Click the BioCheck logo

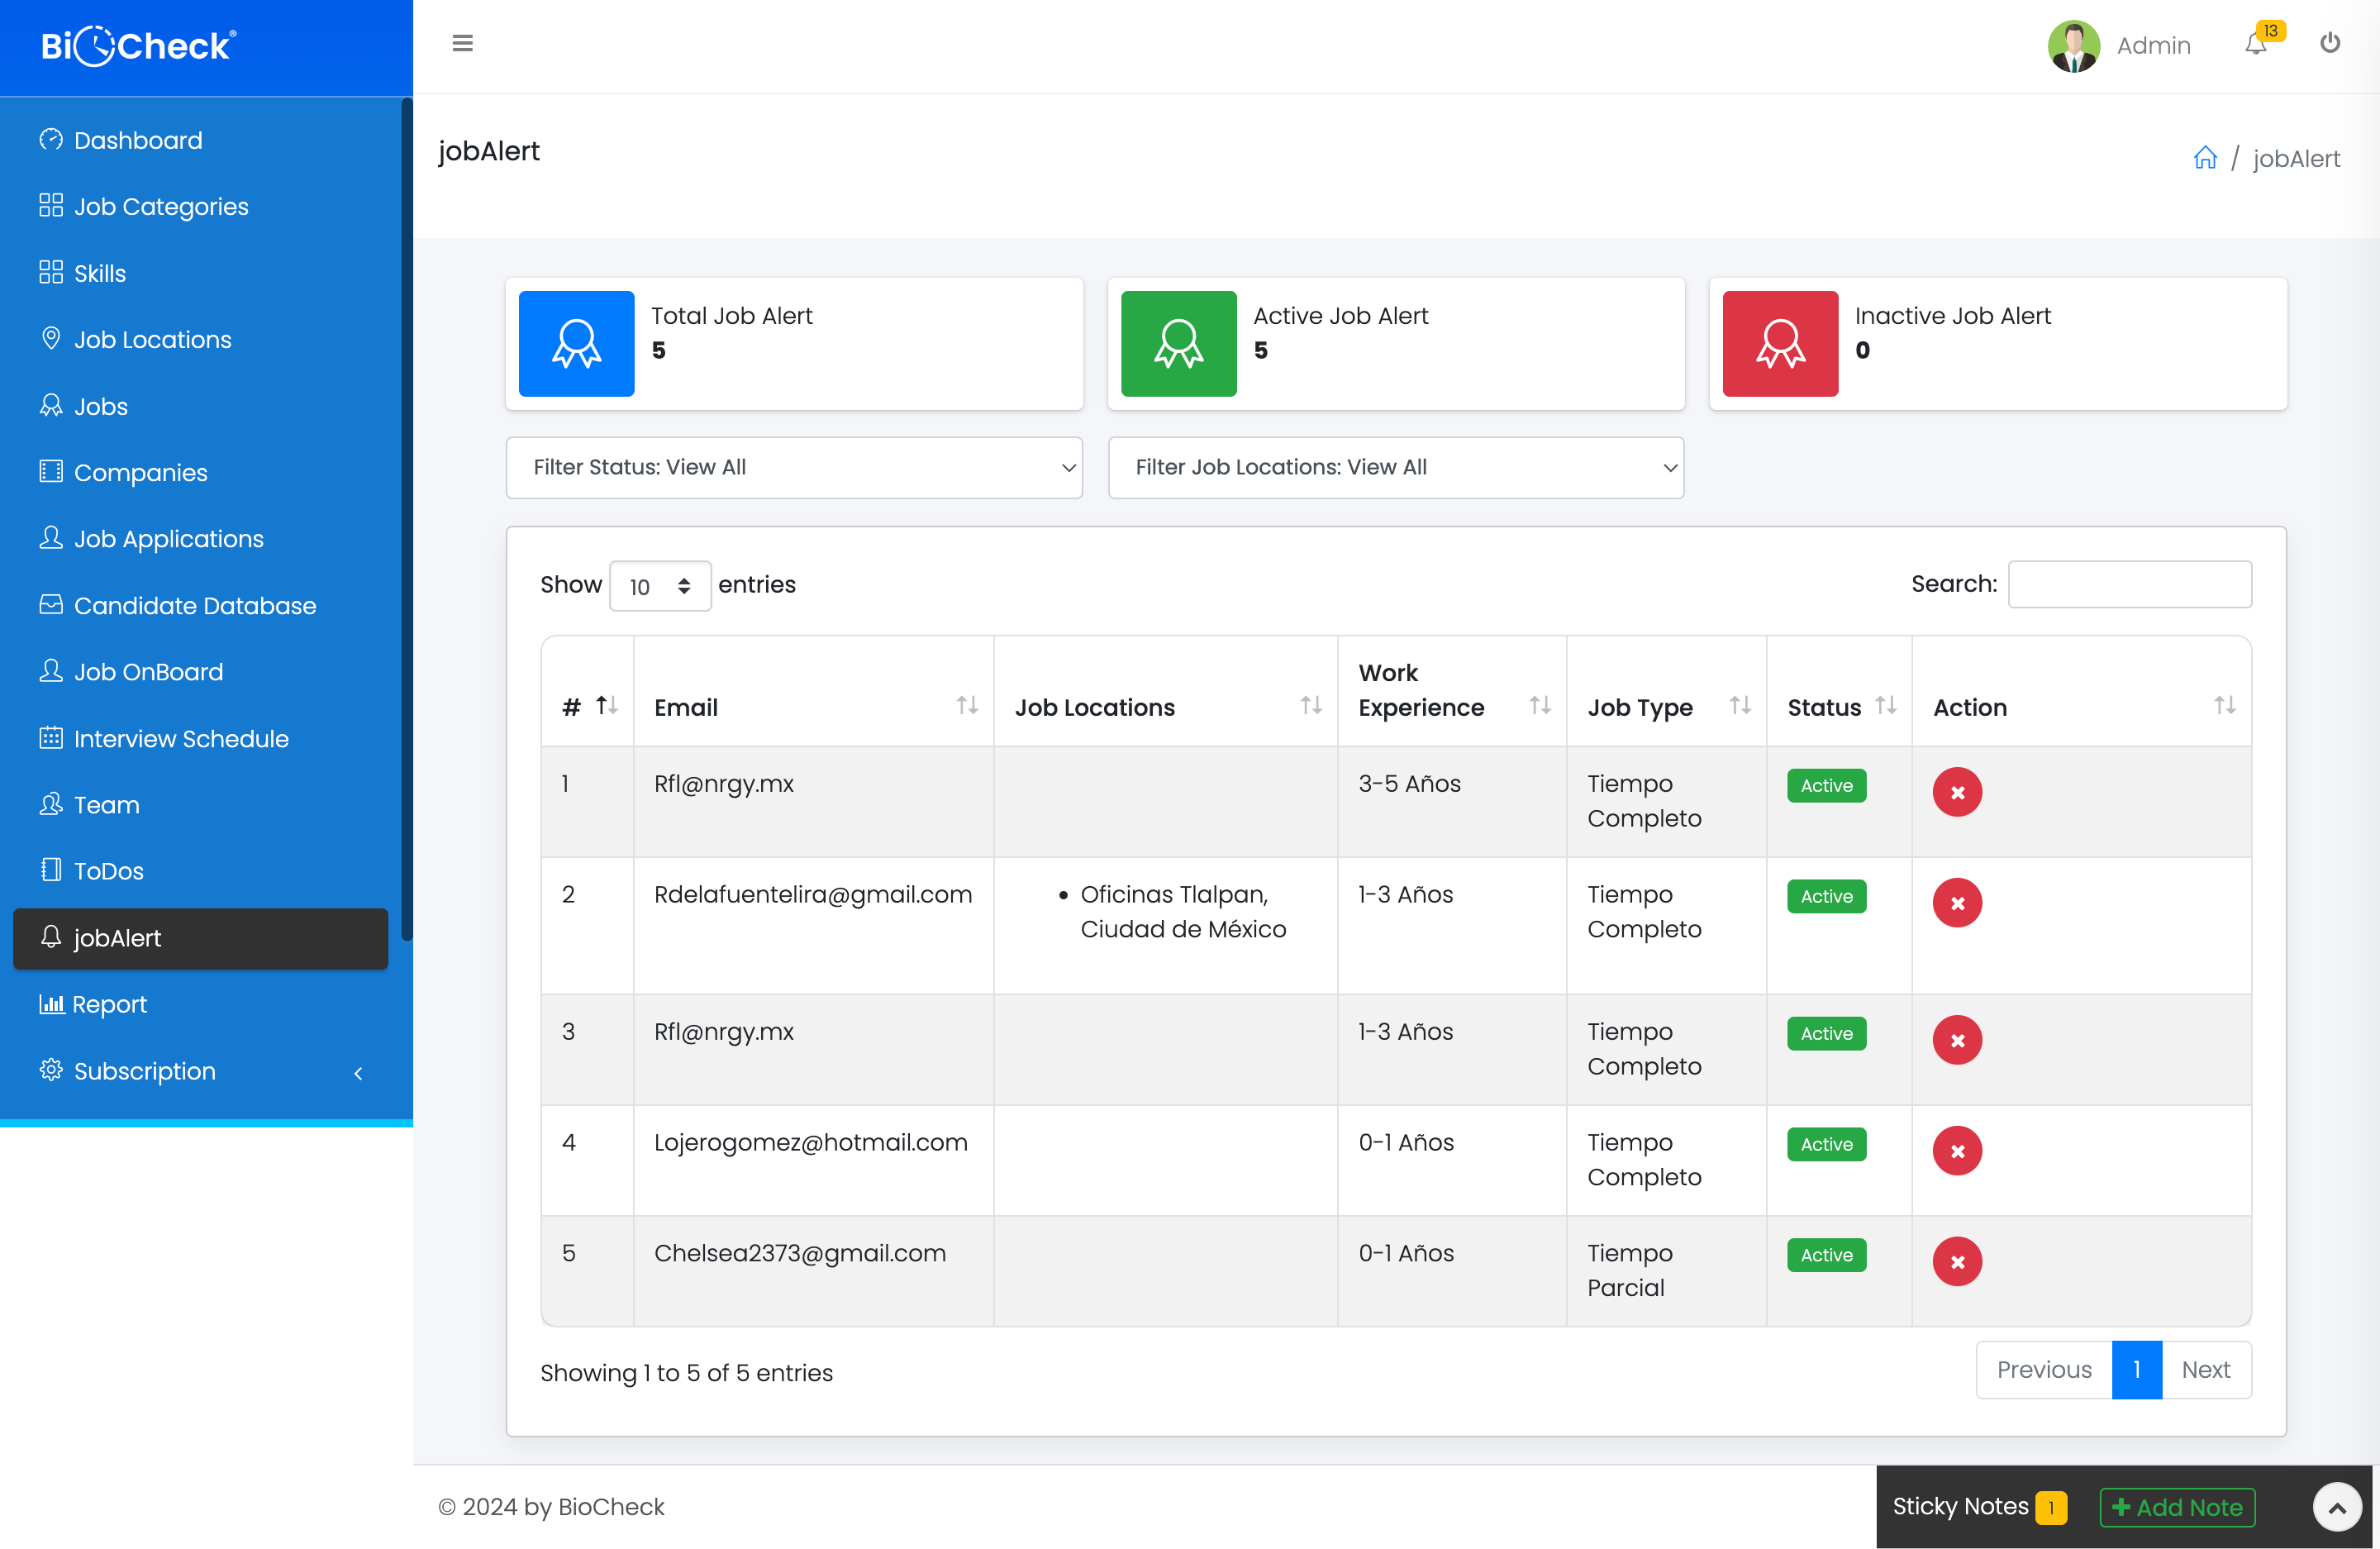pos(139,46)
